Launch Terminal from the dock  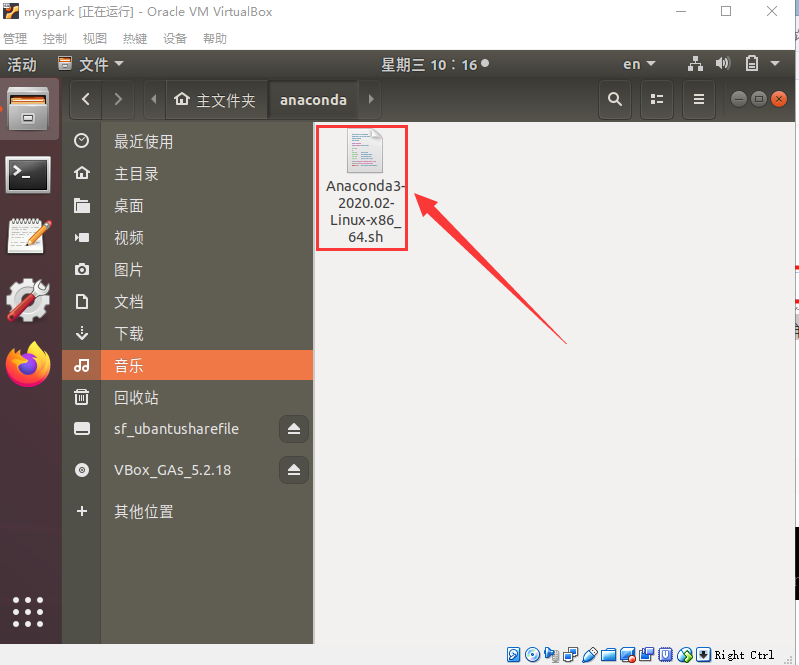tap(28, 175)
